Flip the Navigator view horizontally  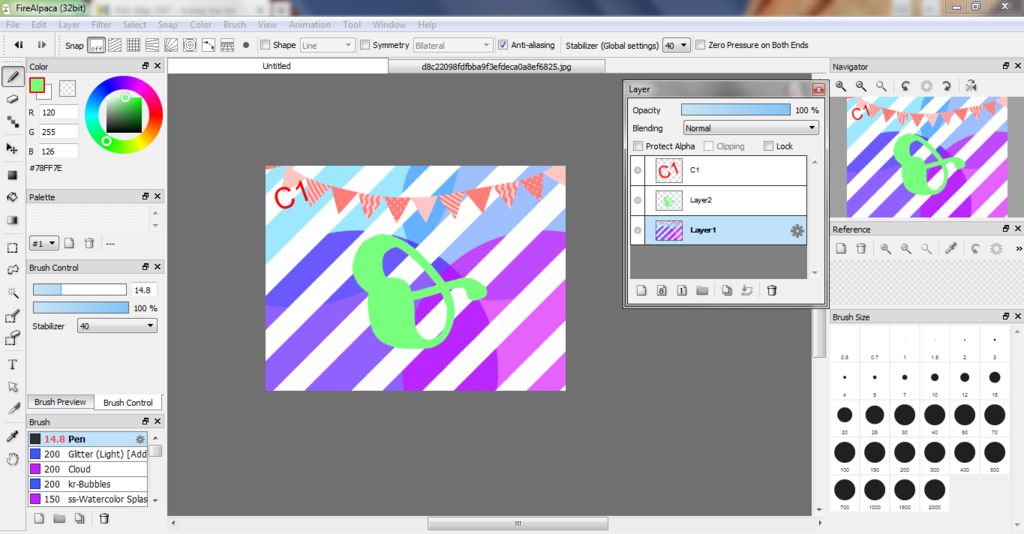971,86
